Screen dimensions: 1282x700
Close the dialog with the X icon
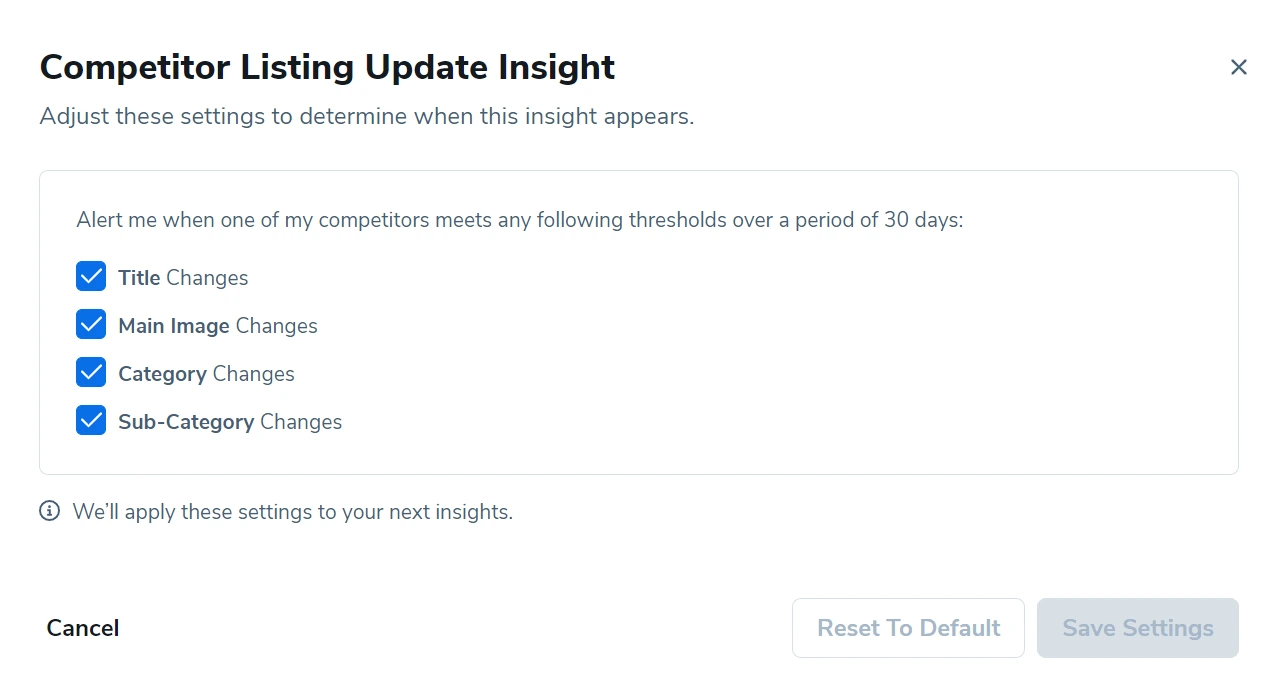pyautogui.click(x=1238, y=67)
